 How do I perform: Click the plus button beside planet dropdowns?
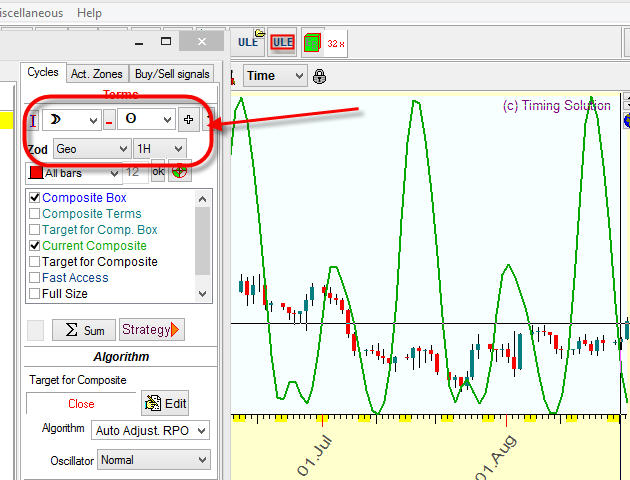[188, 120]
